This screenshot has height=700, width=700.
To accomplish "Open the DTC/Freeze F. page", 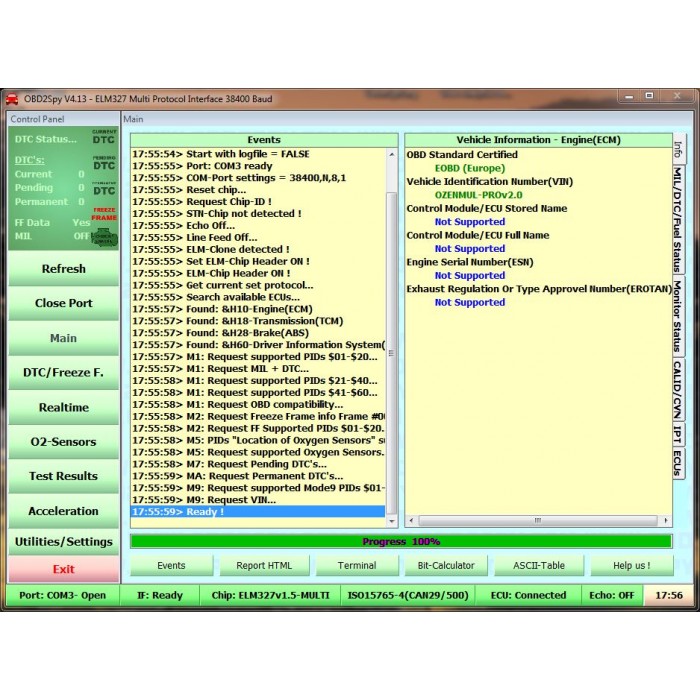I will [64, 372].
